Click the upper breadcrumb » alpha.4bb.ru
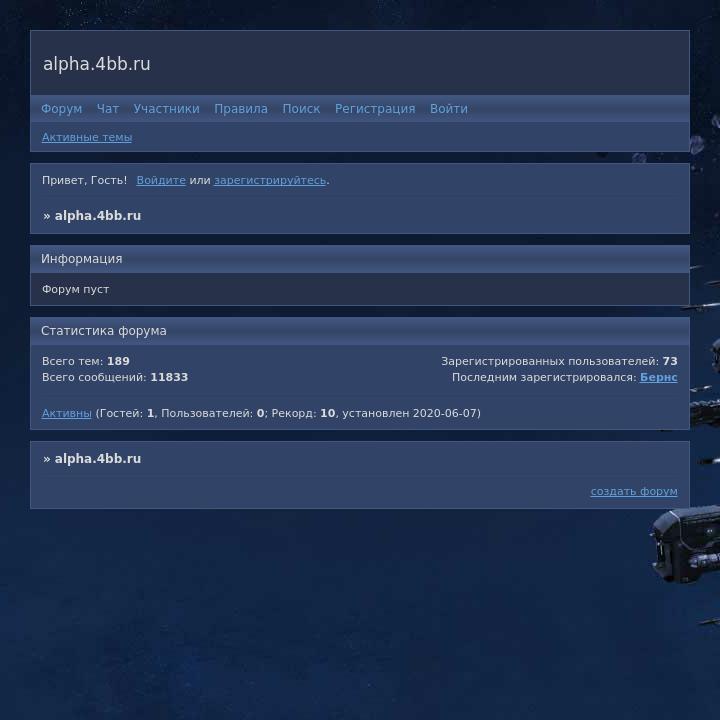The height and width of the screenshot is (720, 720). (92, 216)
